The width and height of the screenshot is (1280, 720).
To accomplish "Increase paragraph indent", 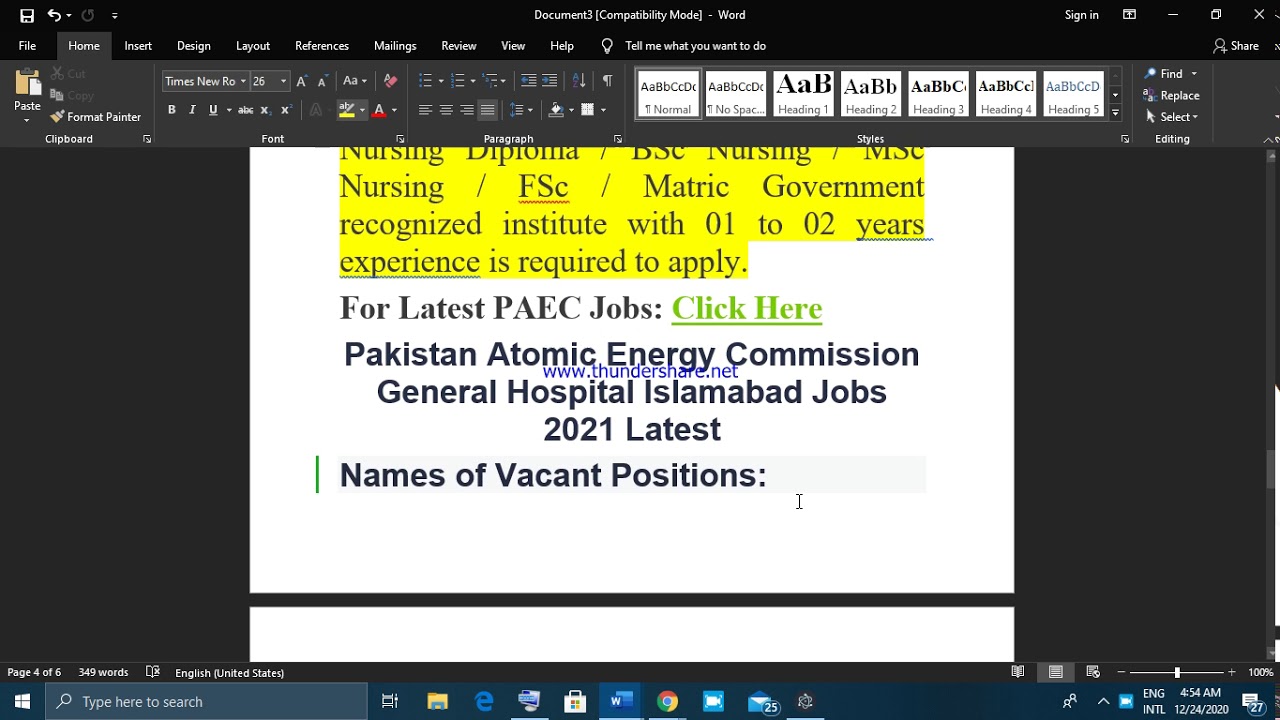I will 549,81.
